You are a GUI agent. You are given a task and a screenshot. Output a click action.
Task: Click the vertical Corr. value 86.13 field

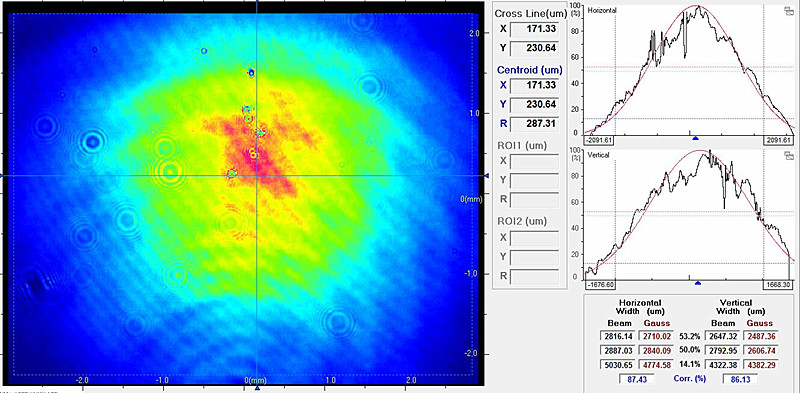(x=740, y=379)
